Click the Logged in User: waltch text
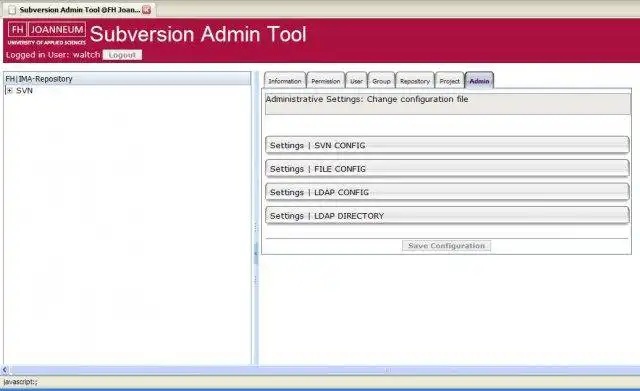The height and width of the screenshot is (391, 640). [x=53, y=55]
